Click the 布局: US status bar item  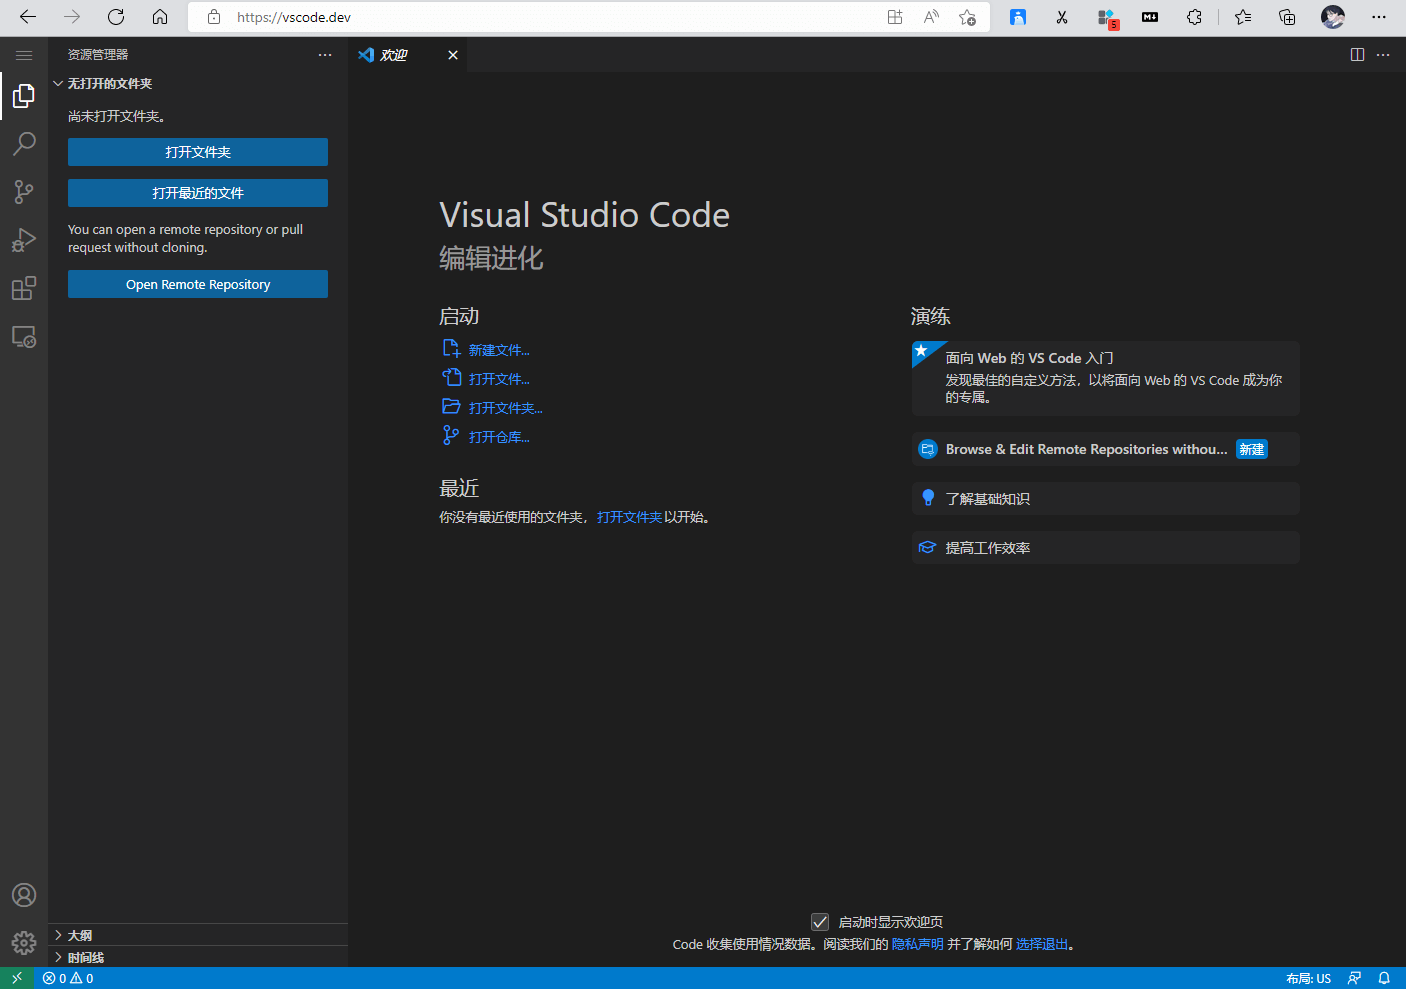pyautogui.click(x=1308, y=978)
